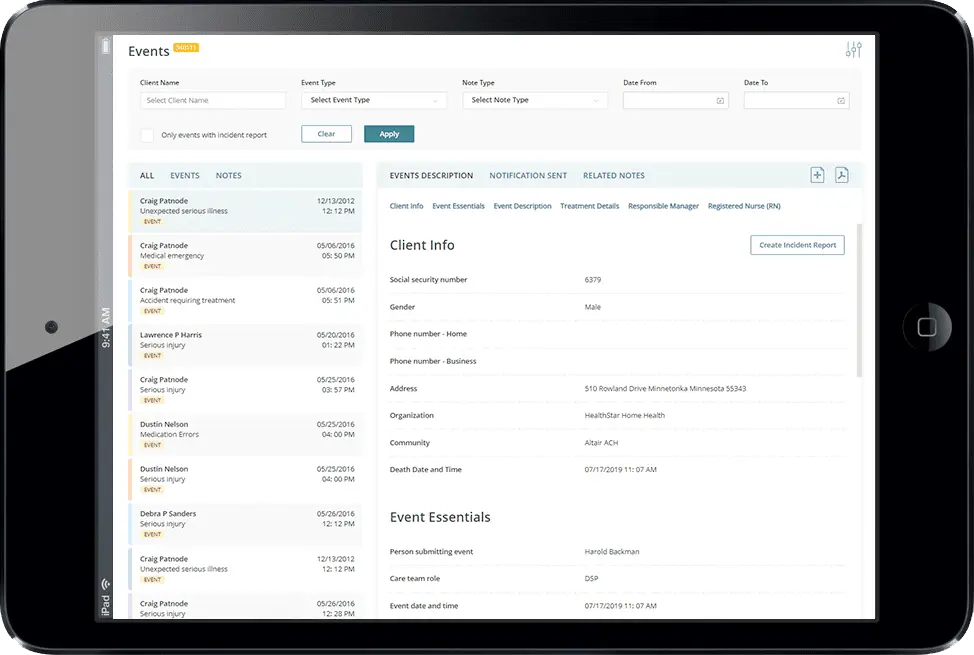Select Craig Patnode Medical emergency event
Image resolution: width=974 pixels, height=655 pixels.
pos(245,255)
